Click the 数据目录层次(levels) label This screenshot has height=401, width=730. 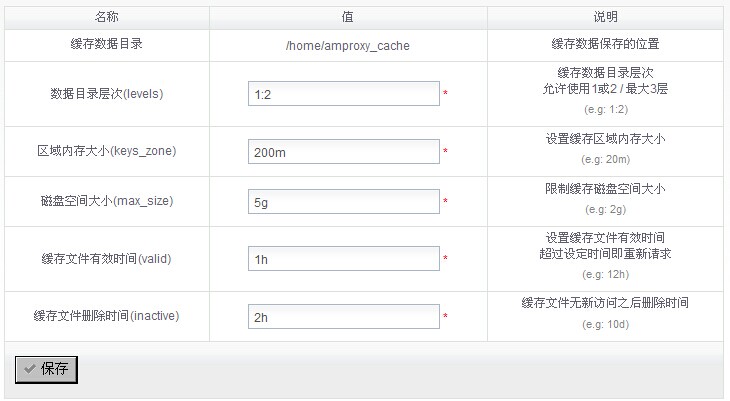coord(106,94)
